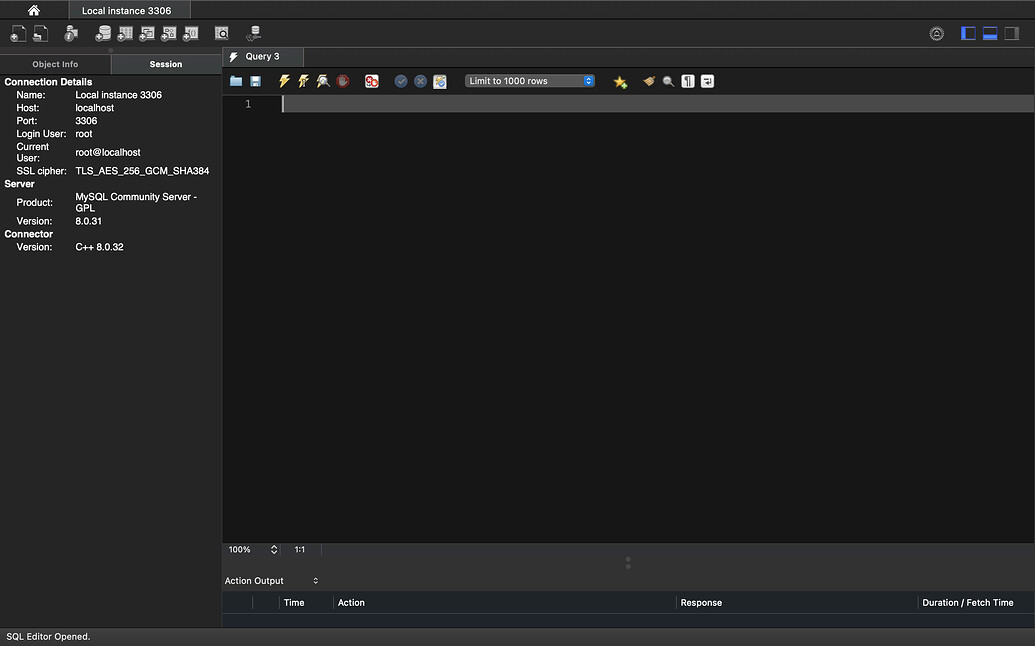Stop the running query

point(343,81)
